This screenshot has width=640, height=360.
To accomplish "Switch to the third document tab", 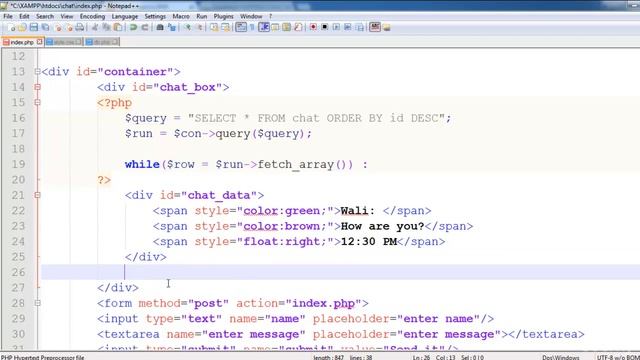I will coord(102,42).
